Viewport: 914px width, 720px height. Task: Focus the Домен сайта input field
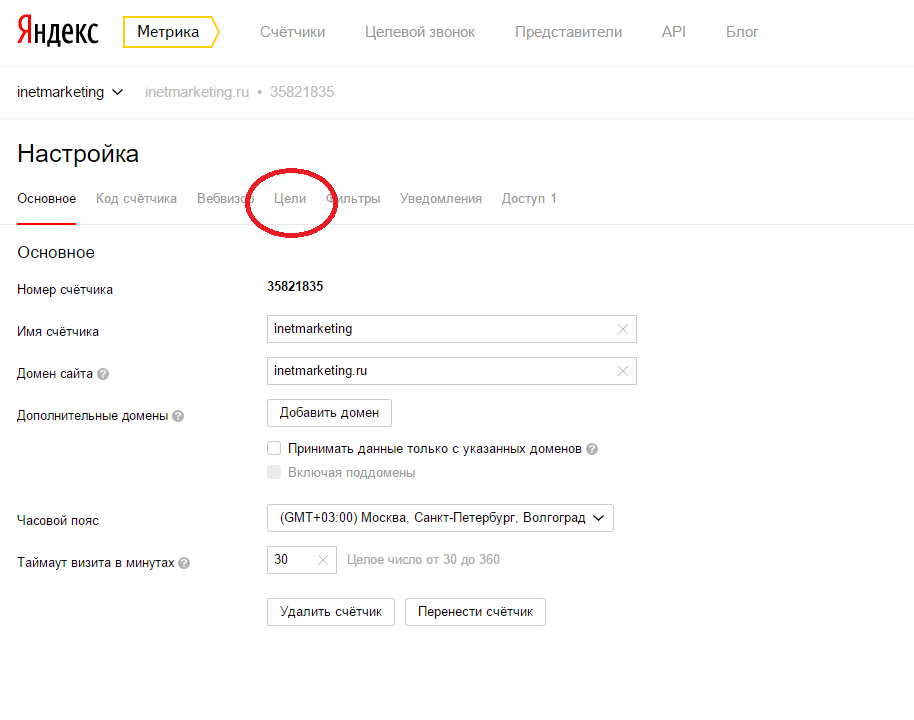452,371
